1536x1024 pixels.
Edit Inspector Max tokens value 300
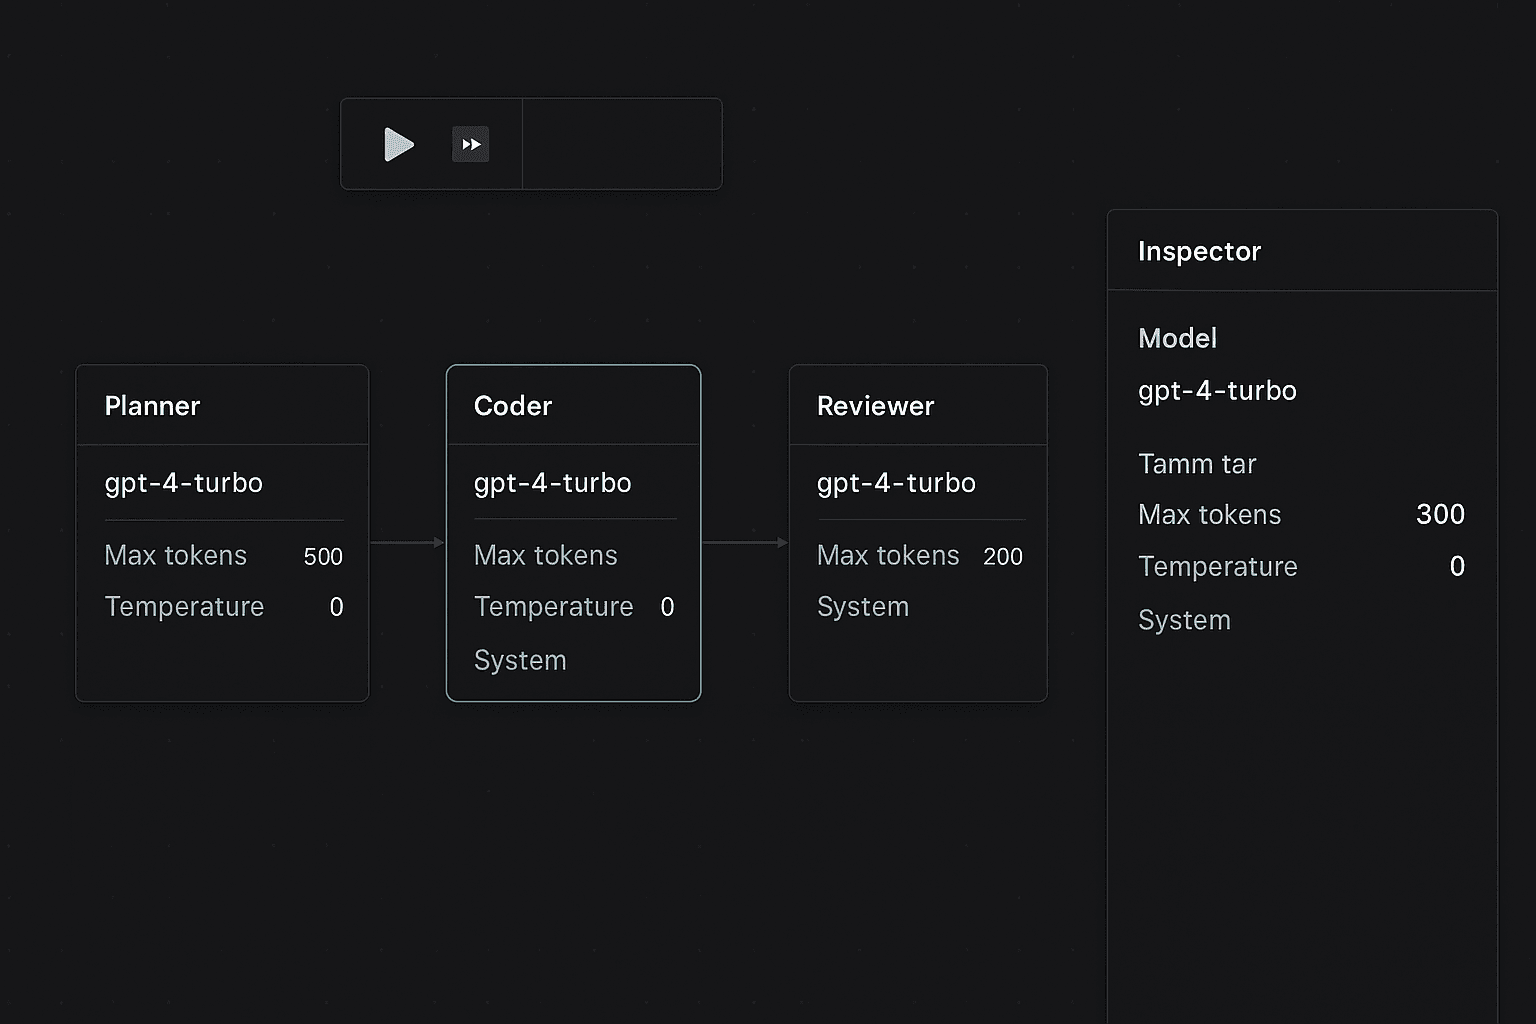1440,514
